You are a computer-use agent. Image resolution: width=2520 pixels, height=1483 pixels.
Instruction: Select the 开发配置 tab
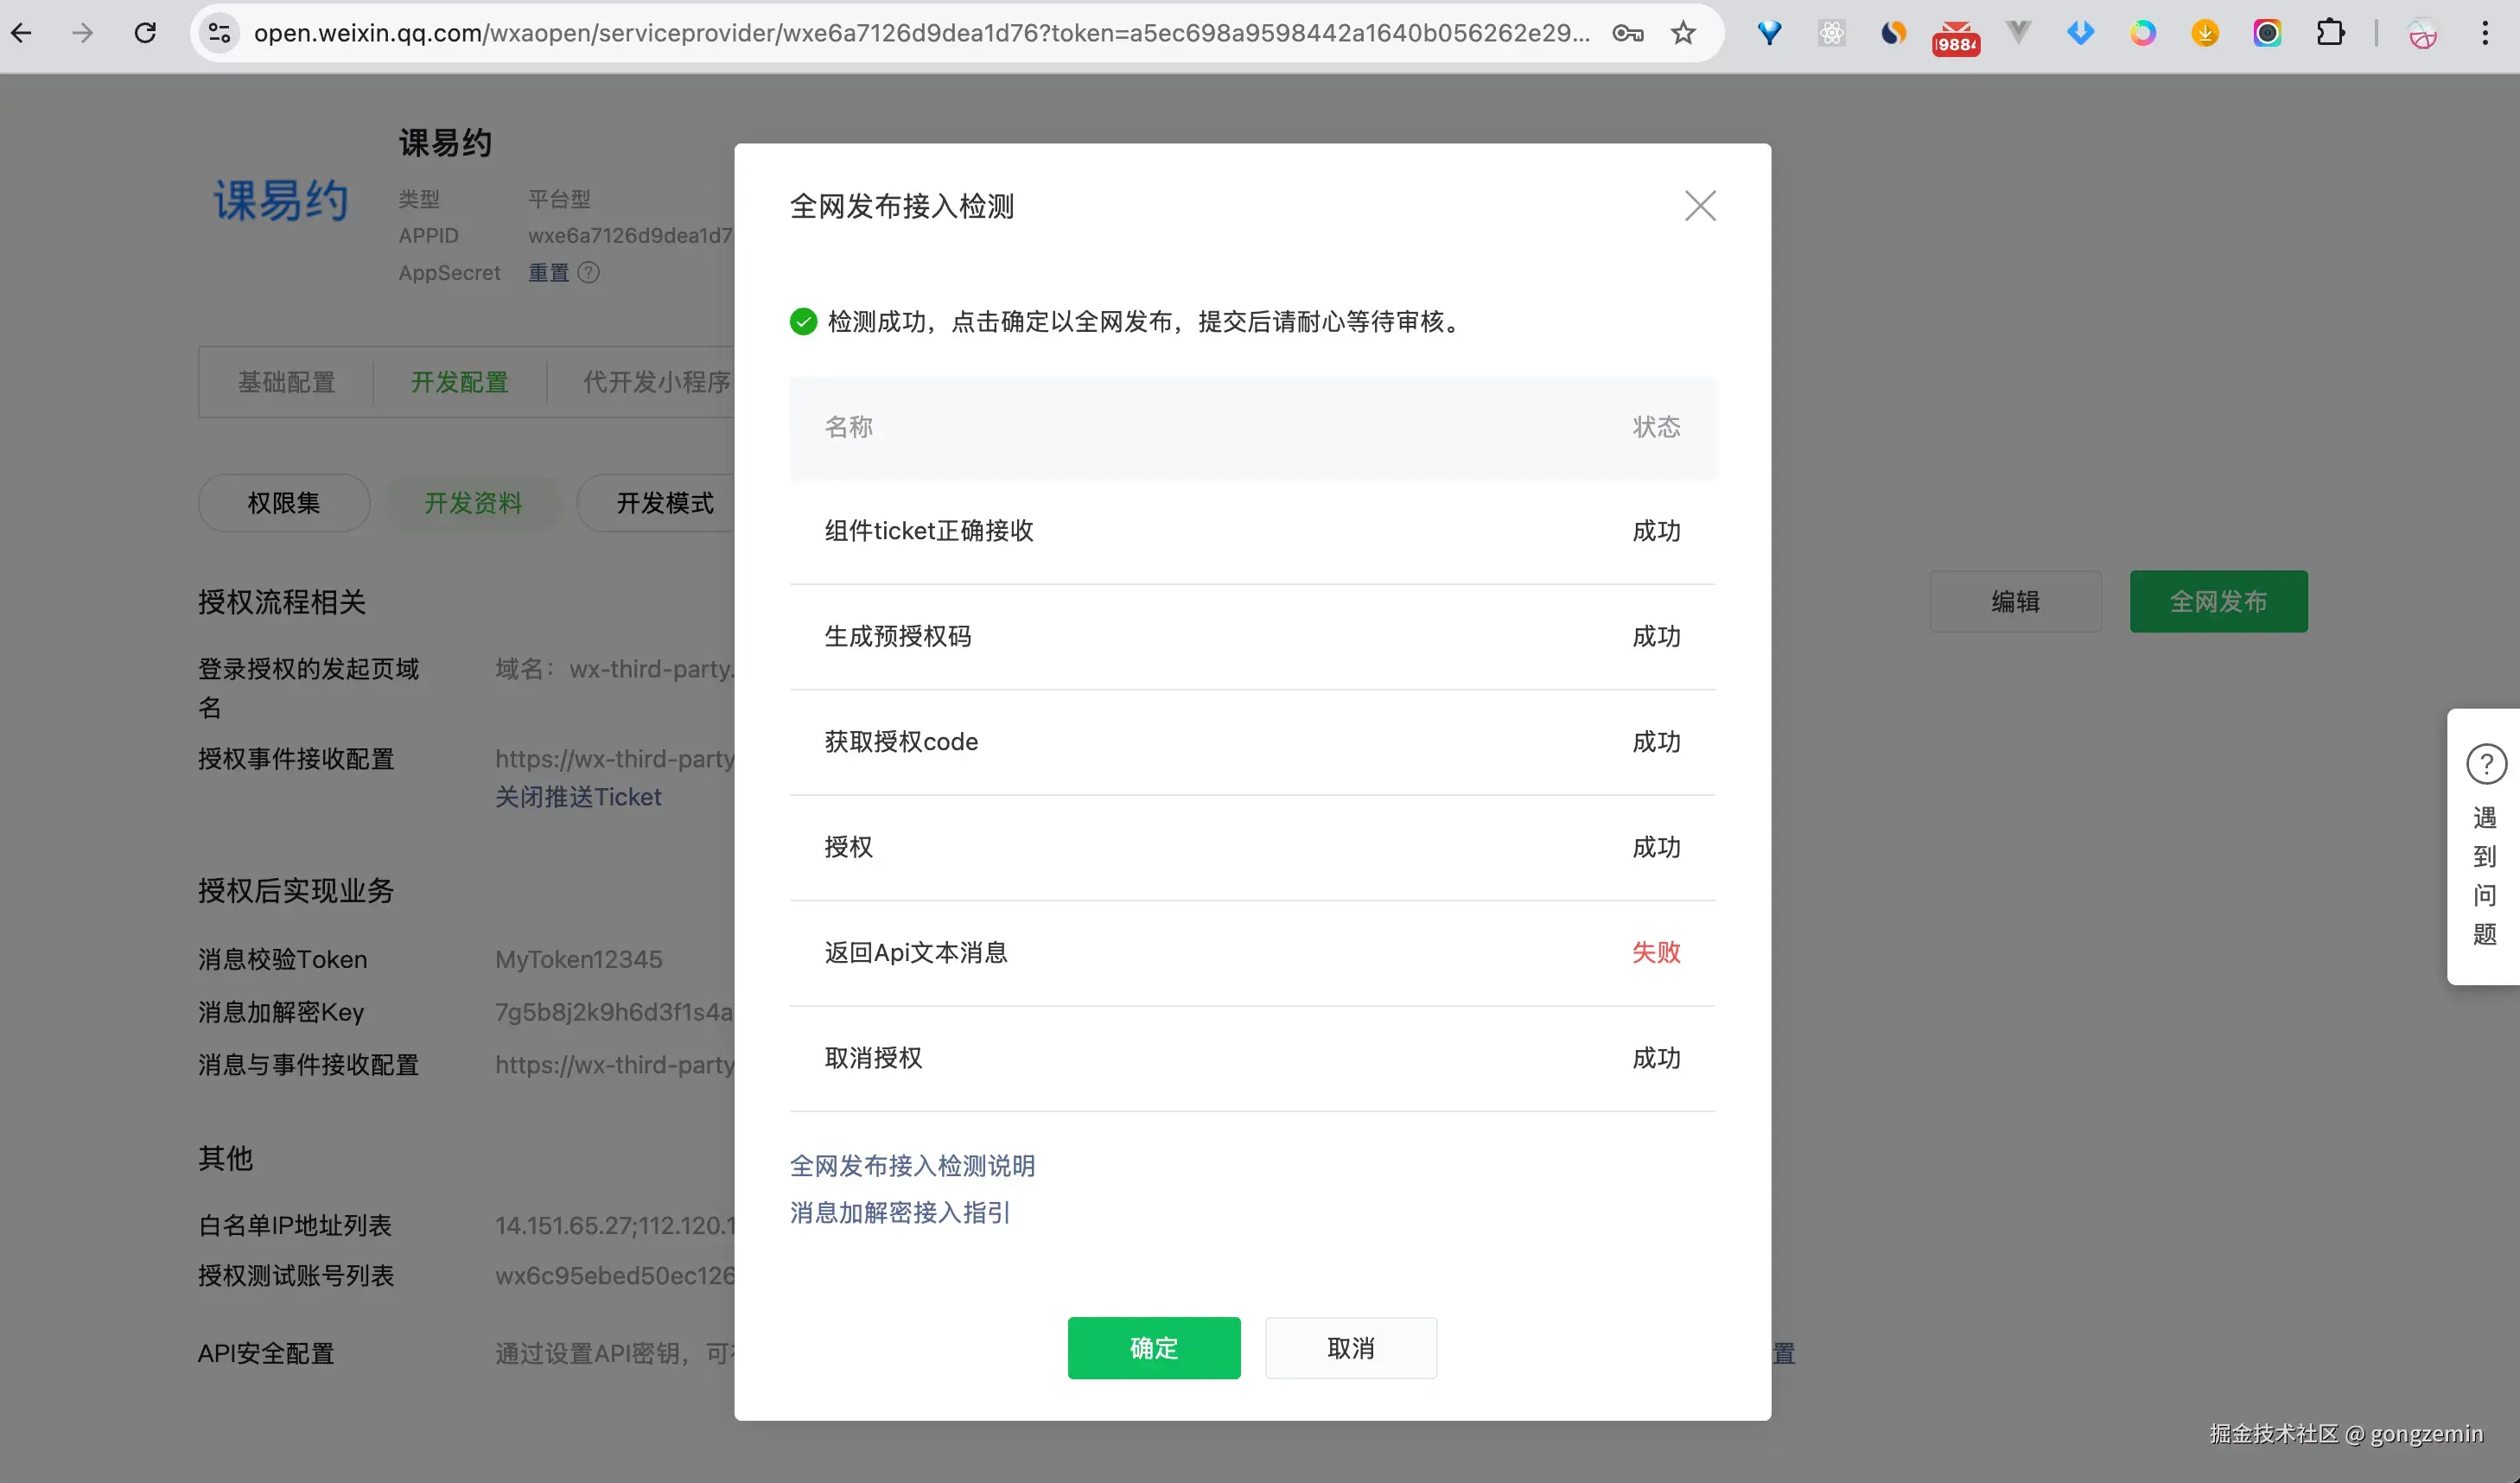click(459, 382)
